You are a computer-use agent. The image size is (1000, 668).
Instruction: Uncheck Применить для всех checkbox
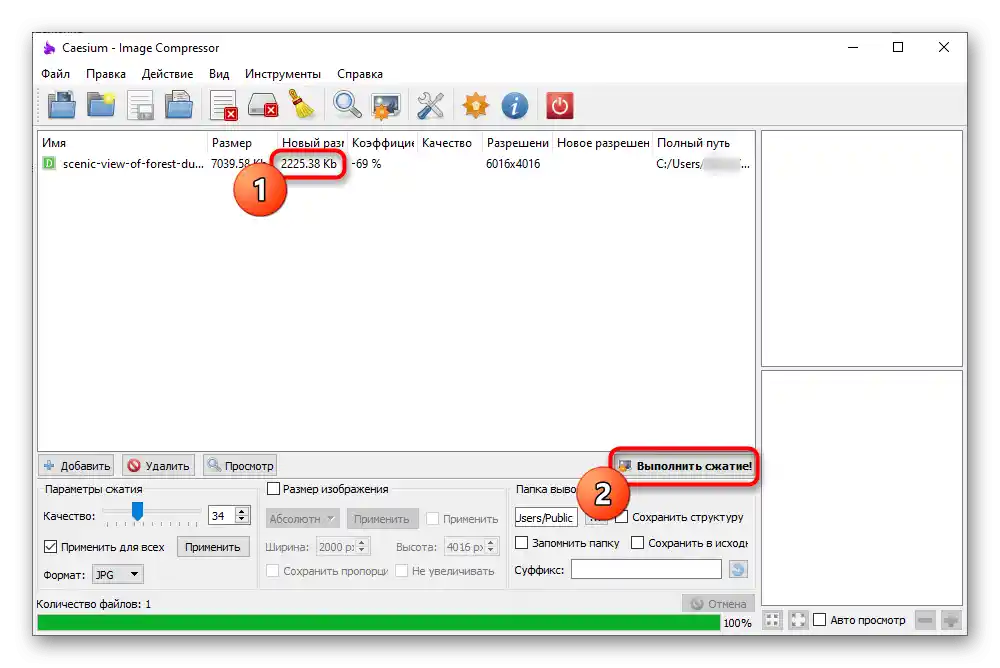[x=50, y=547]
